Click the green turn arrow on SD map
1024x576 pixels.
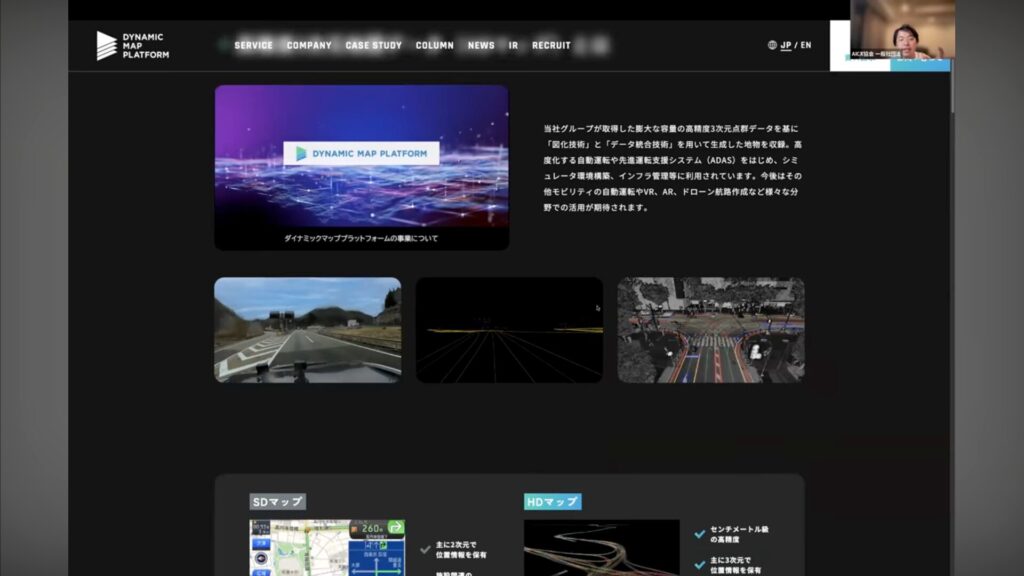(x=396, y=527)
